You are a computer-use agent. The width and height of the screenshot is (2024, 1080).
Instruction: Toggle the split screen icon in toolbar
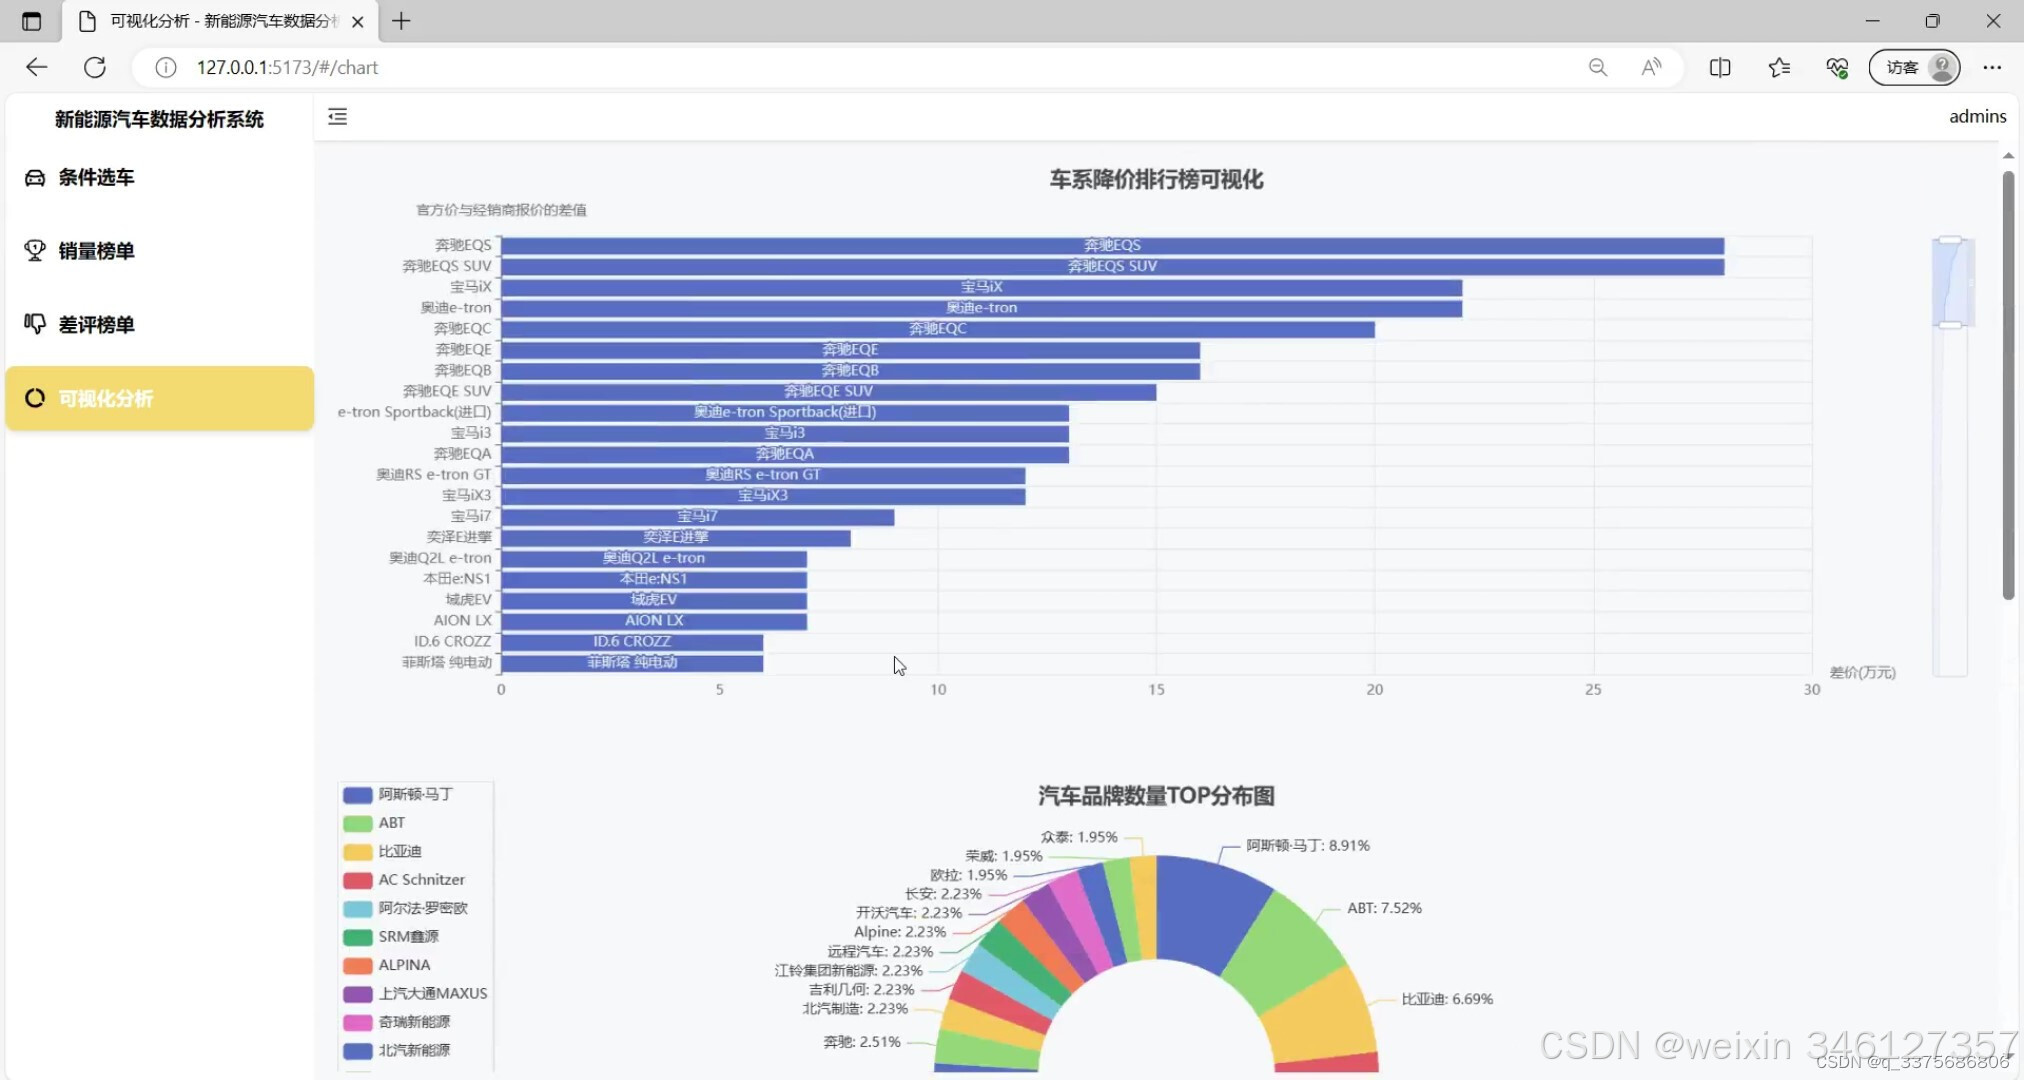pyautogui.click(x=1720, y=67)
